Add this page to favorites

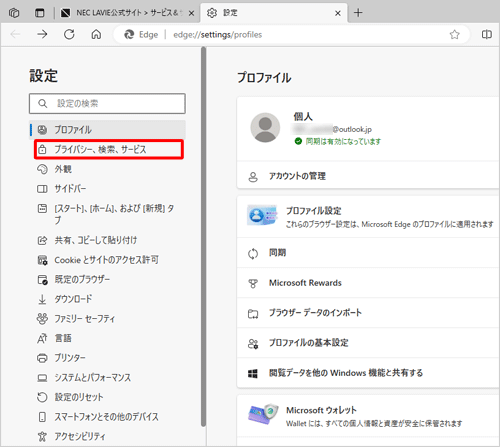(454, 34)
